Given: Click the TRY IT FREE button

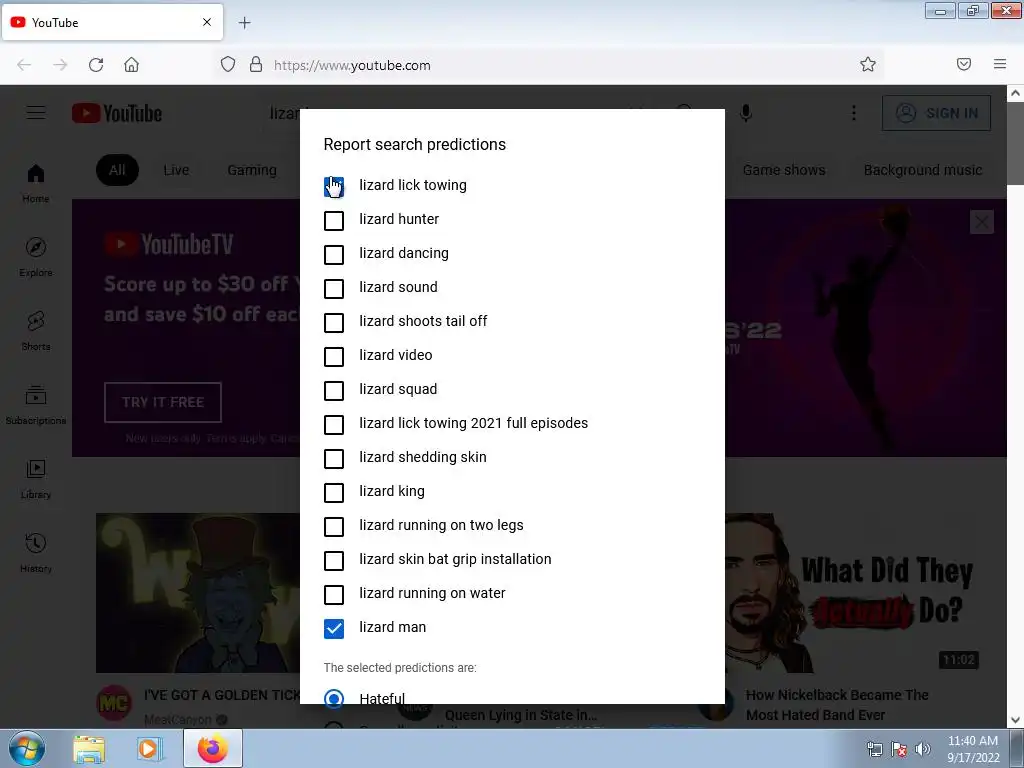Looking at the screenshot, I should click(x=163, y=402).
